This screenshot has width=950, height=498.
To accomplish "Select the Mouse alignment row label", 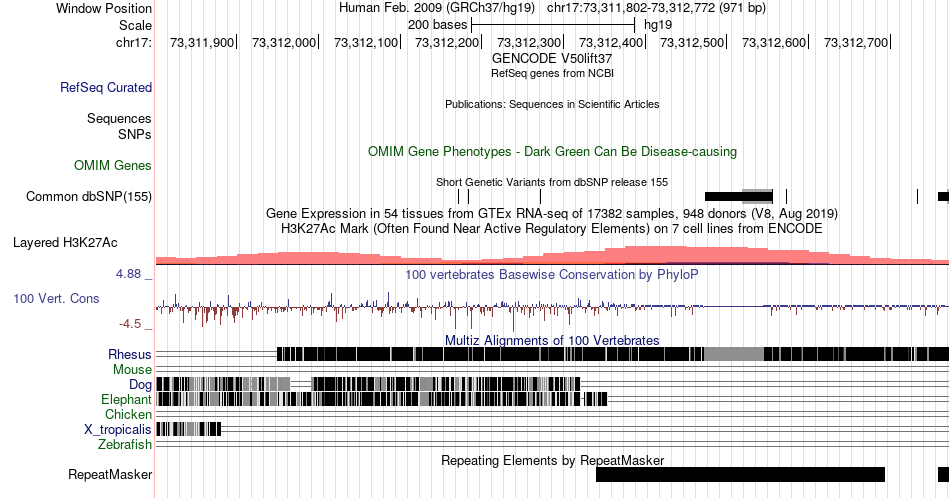I will (x=132, y=370).
